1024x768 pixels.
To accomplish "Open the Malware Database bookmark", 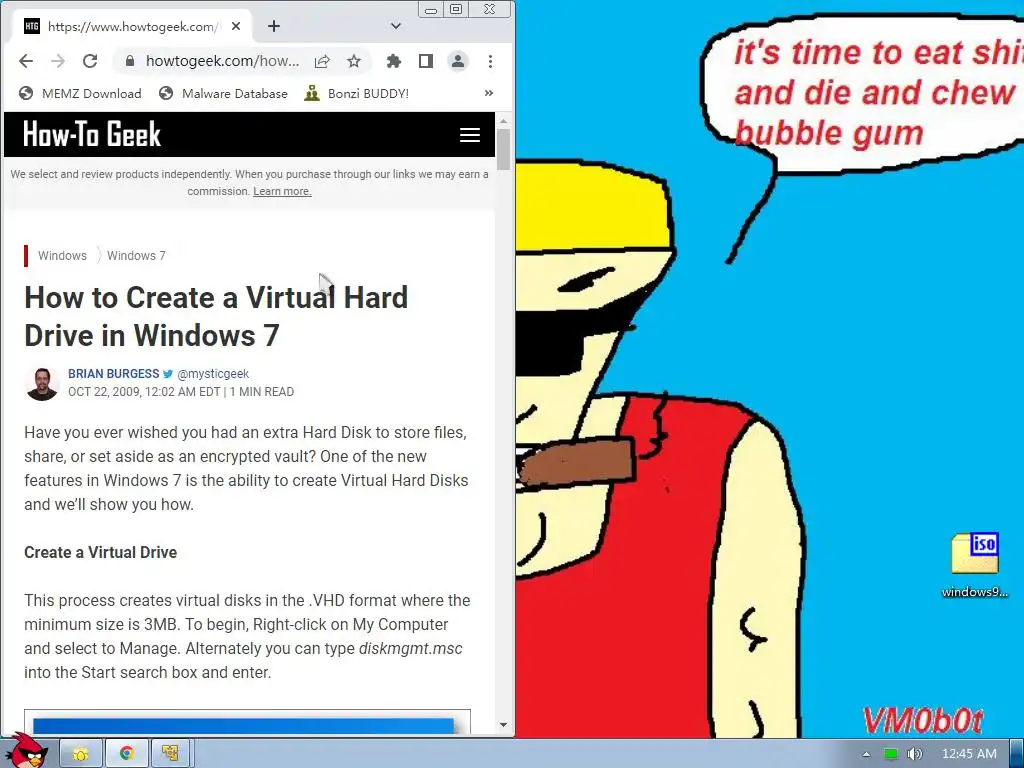I will [x=223, y=93].
